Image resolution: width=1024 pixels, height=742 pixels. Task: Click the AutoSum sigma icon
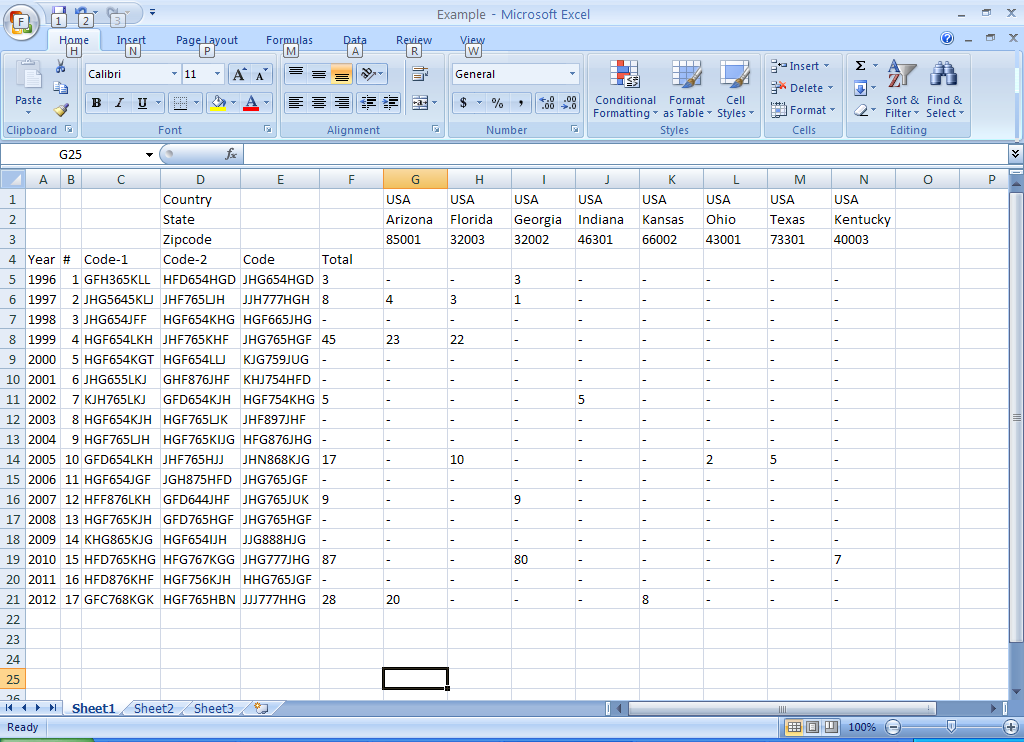pyautogui.click(x=860, y=66)
